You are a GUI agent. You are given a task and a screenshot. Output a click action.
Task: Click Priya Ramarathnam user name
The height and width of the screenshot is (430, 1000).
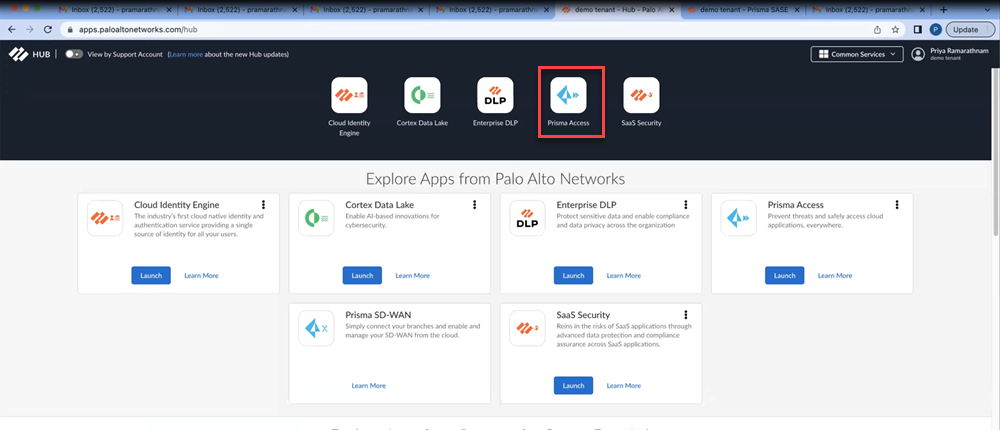coord(959,51)
